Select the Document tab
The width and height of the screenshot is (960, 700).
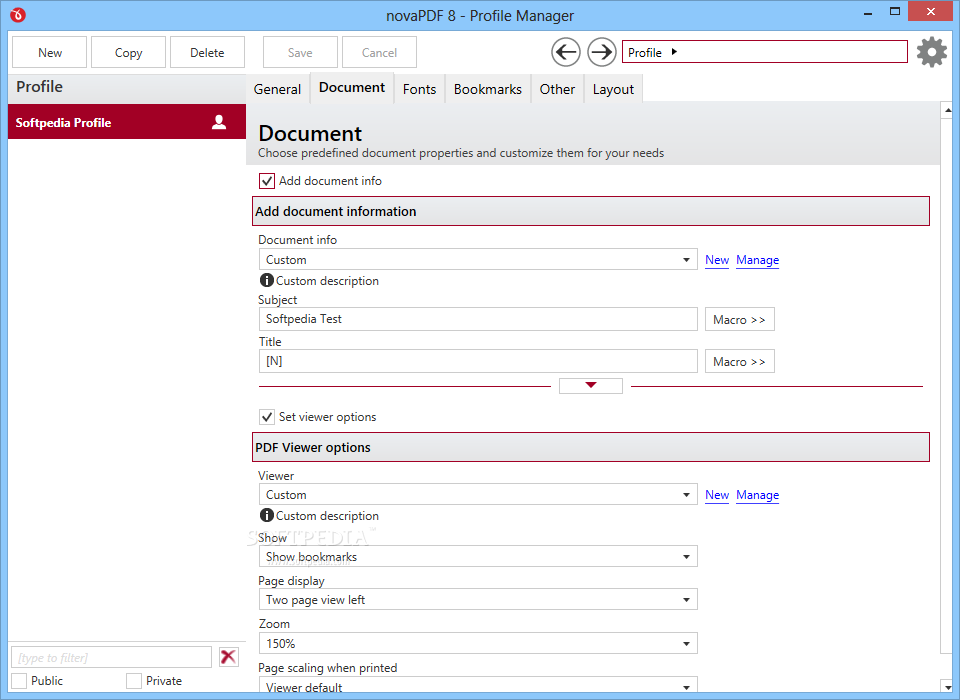(x=352, y=88)
